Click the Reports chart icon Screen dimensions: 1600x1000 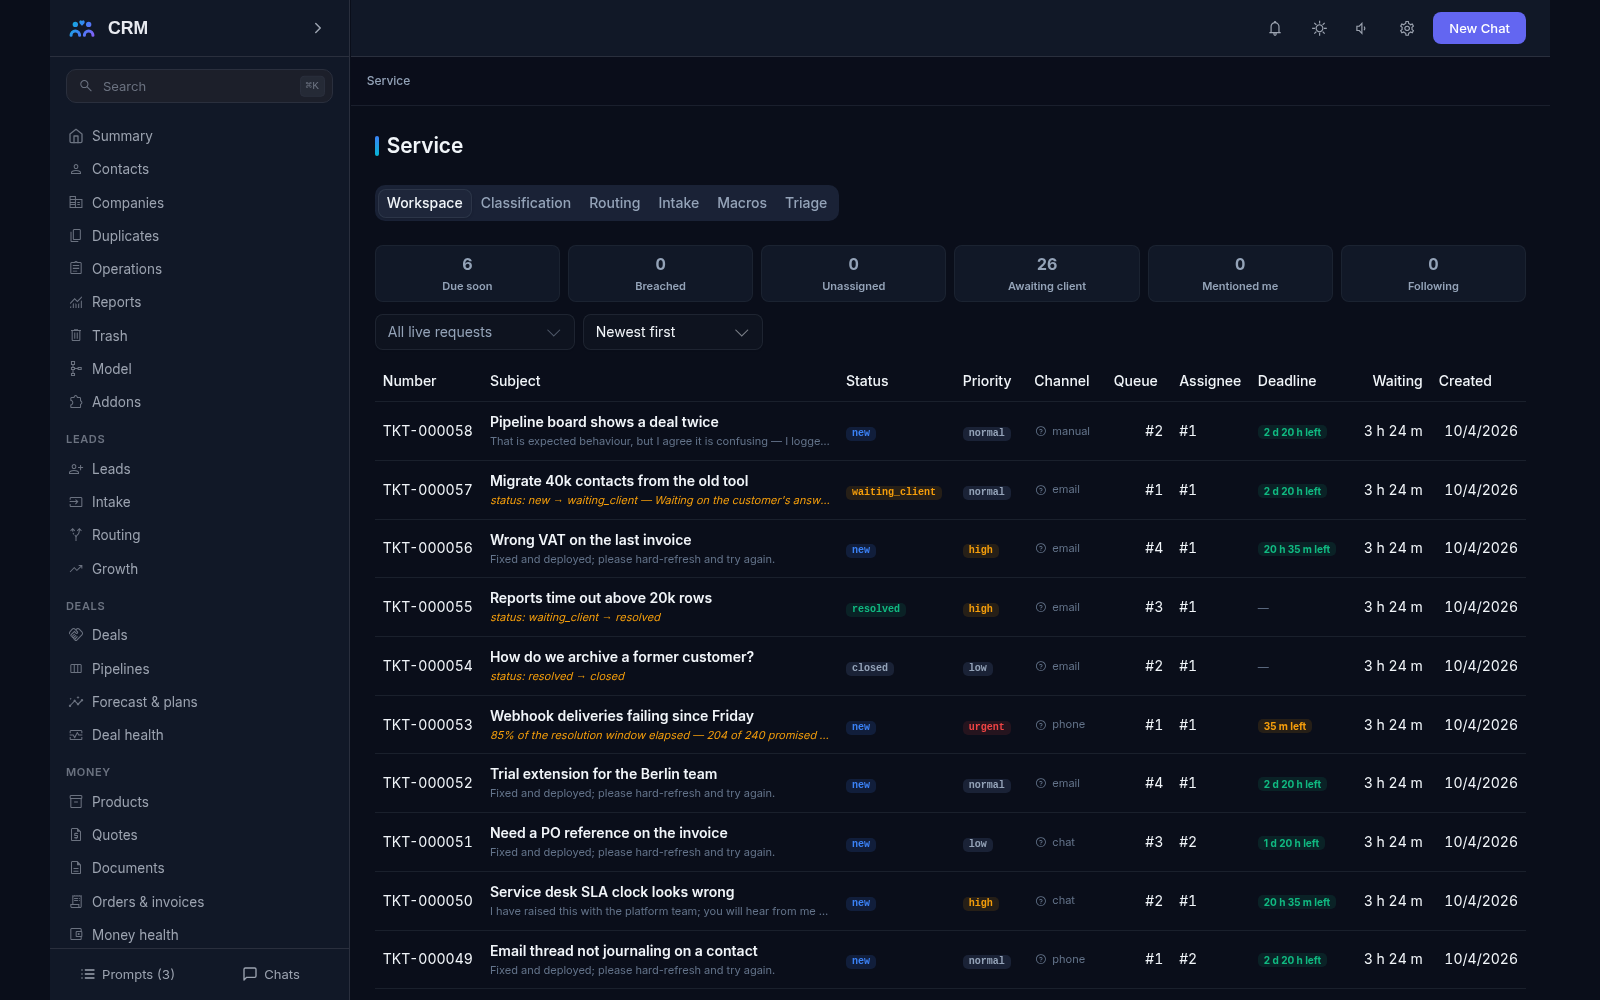point(76,302)
